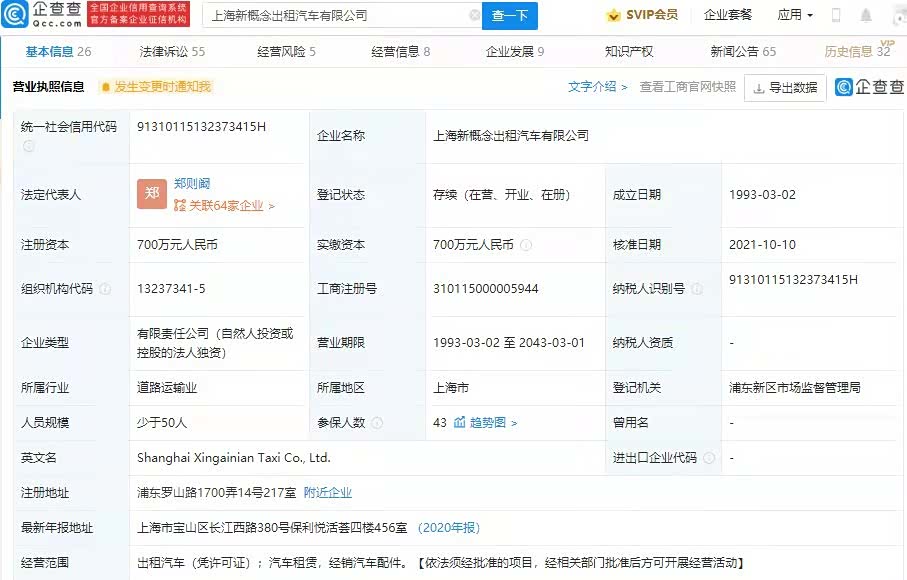907x580 pixels.
Task: Click the 查一下 search button
Action: [x=510, y=16]
